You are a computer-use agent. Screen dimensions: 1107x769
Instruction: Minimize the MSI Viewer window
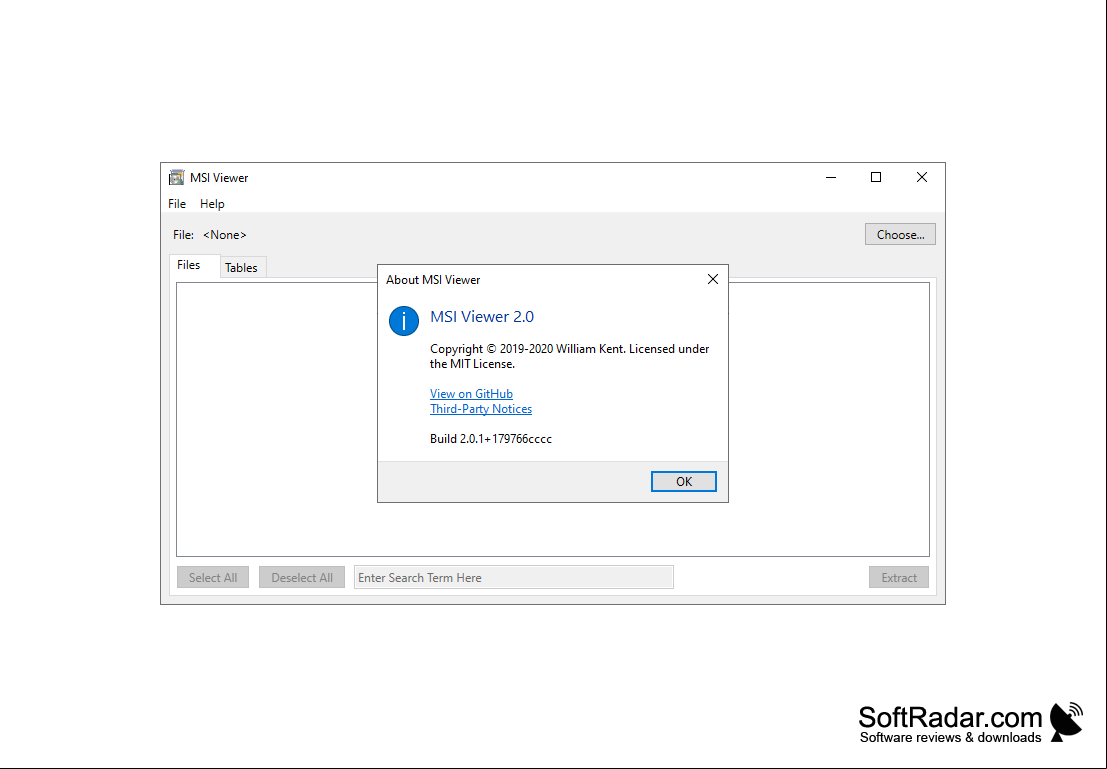click(831, 177)
